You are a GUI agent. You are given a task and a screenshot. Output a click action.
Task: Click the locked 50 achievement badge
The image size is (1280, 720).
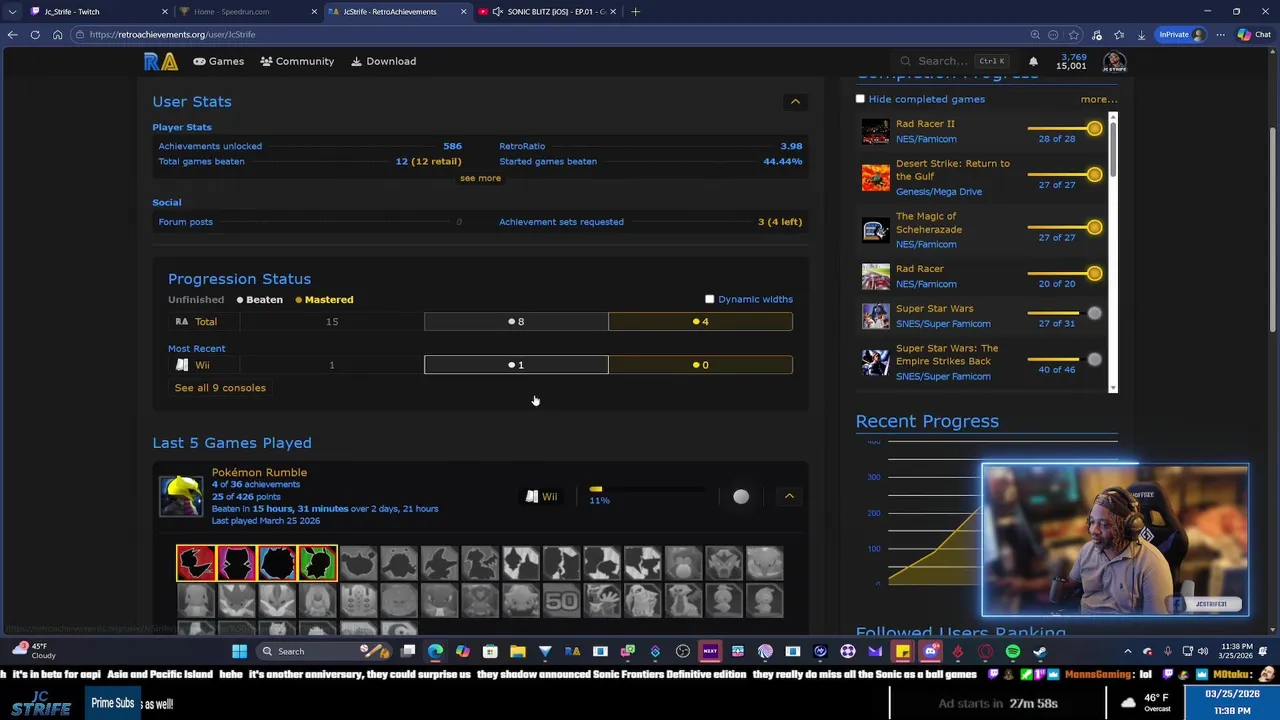(x=562, y=602)
